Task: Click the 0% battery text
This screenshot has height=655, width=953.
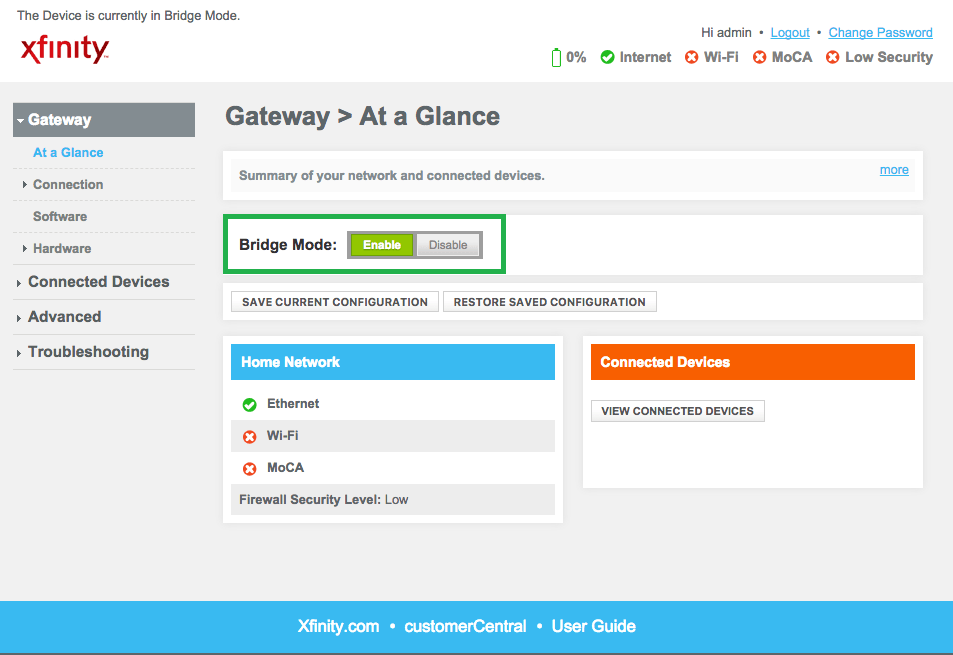Action: tap(576, 57)
